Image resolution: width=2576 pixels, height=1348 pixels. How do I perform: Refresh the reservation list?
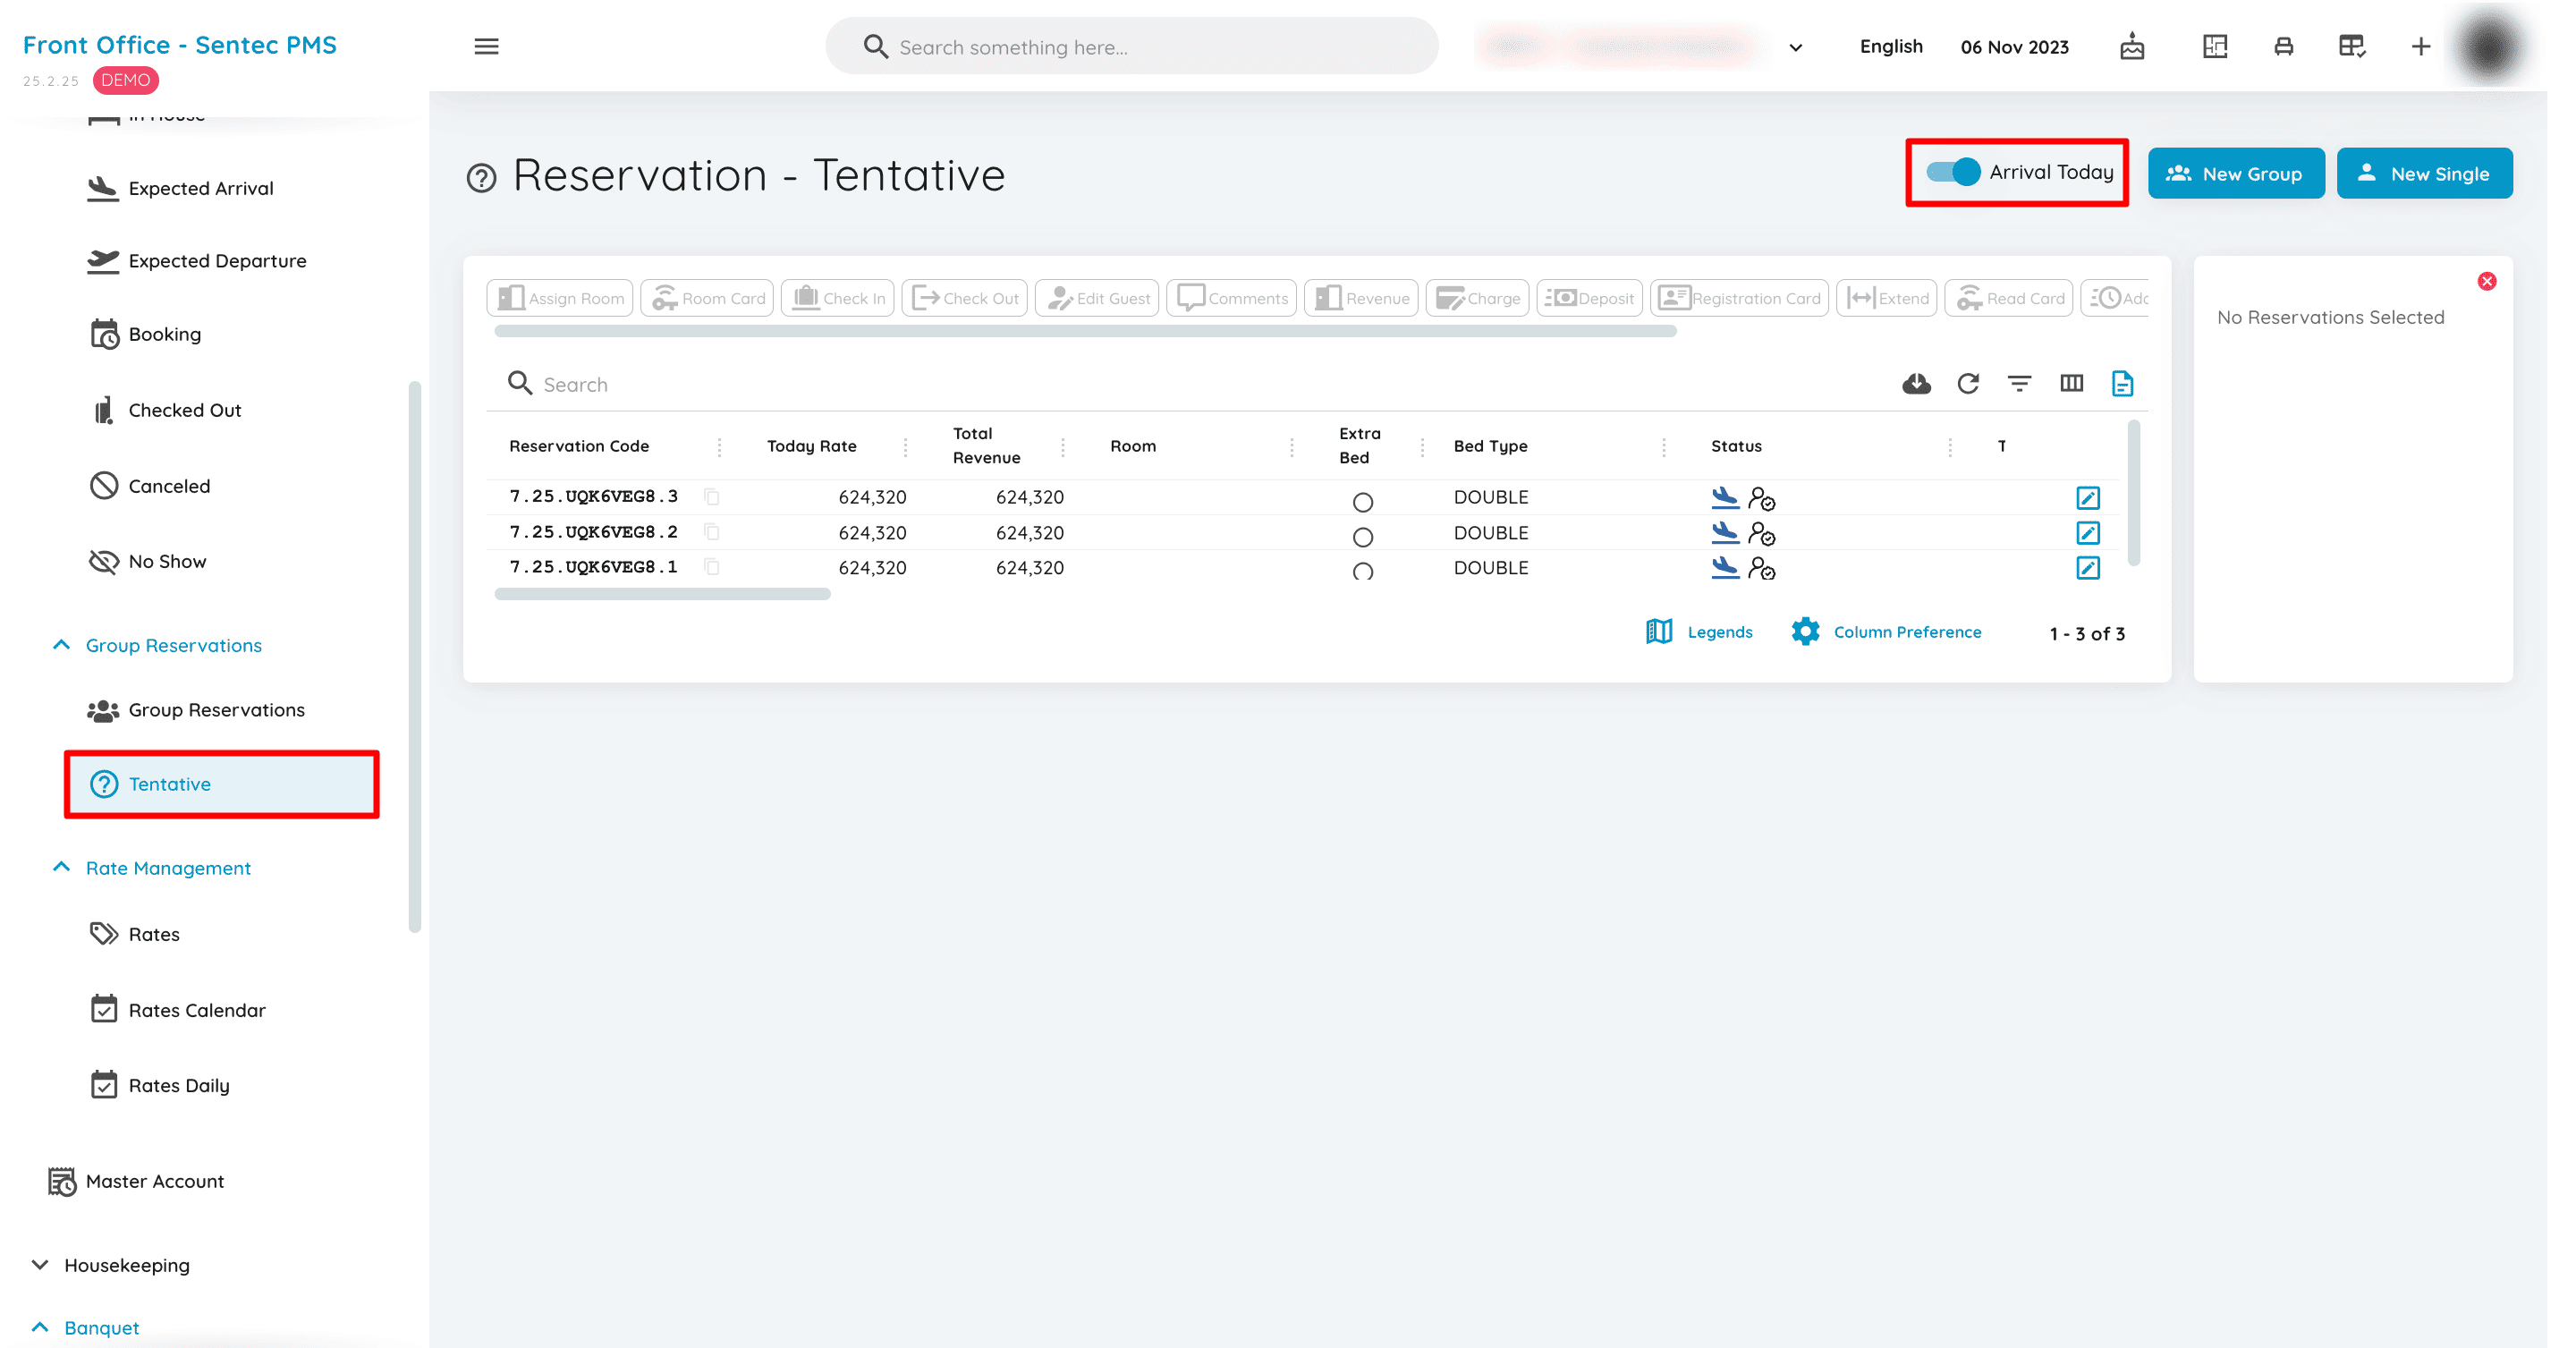click(x=1968, y=384)
